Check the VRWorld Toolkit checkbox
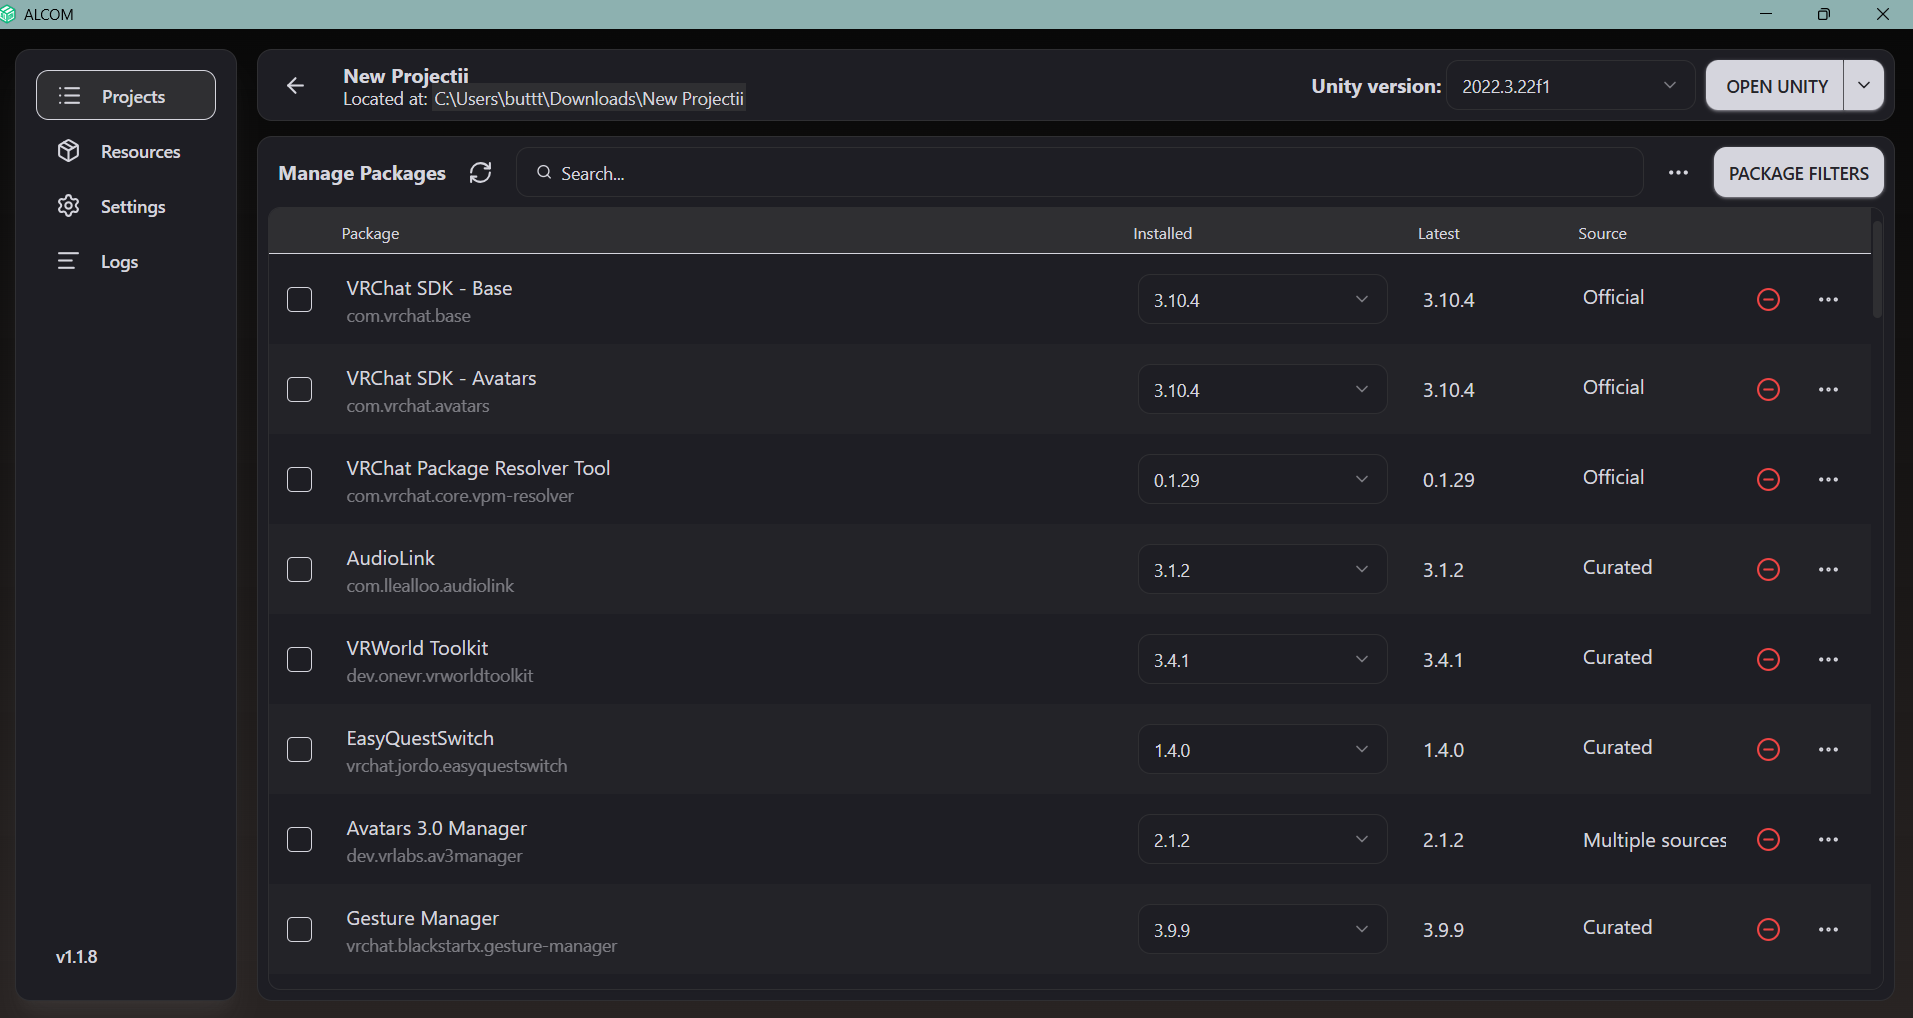 click(300, 659)
